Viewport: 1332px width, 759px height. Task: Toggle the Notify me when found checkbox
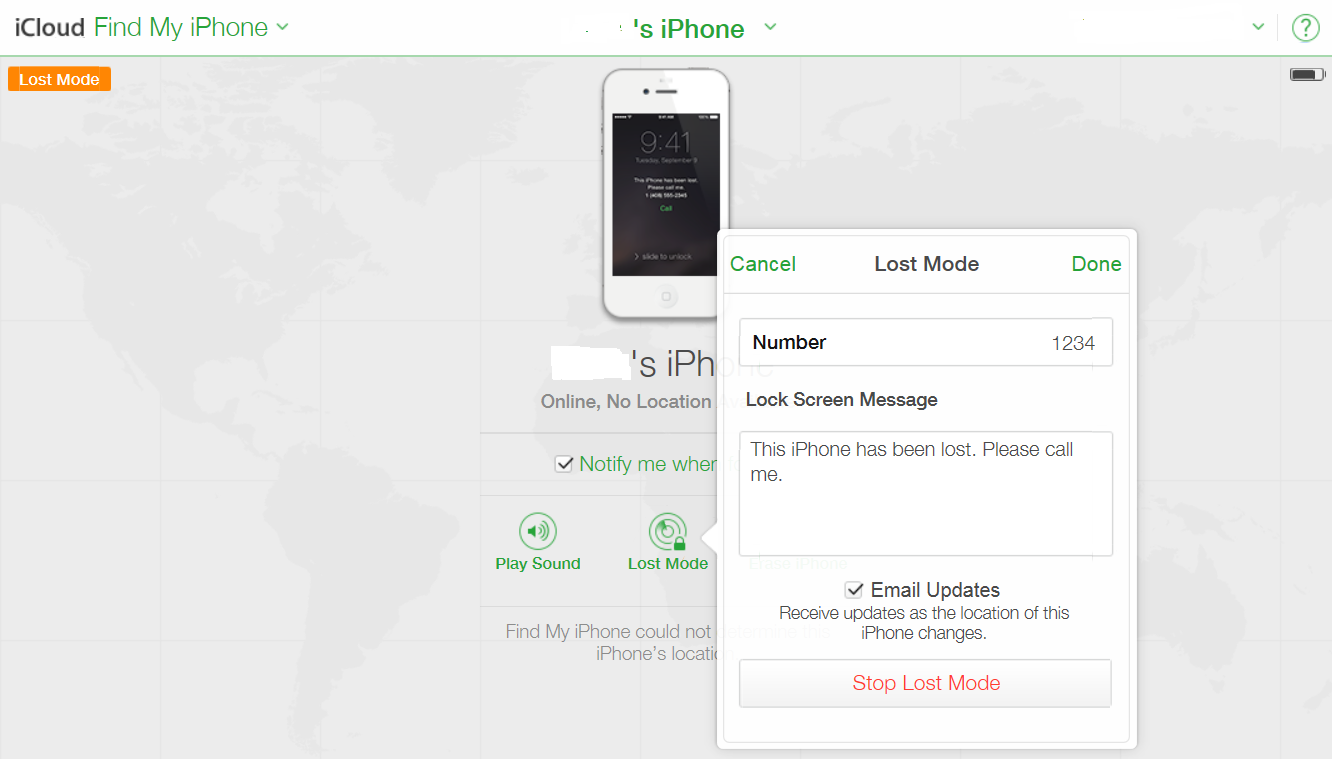pyautogui.click(x=564, y=464)
